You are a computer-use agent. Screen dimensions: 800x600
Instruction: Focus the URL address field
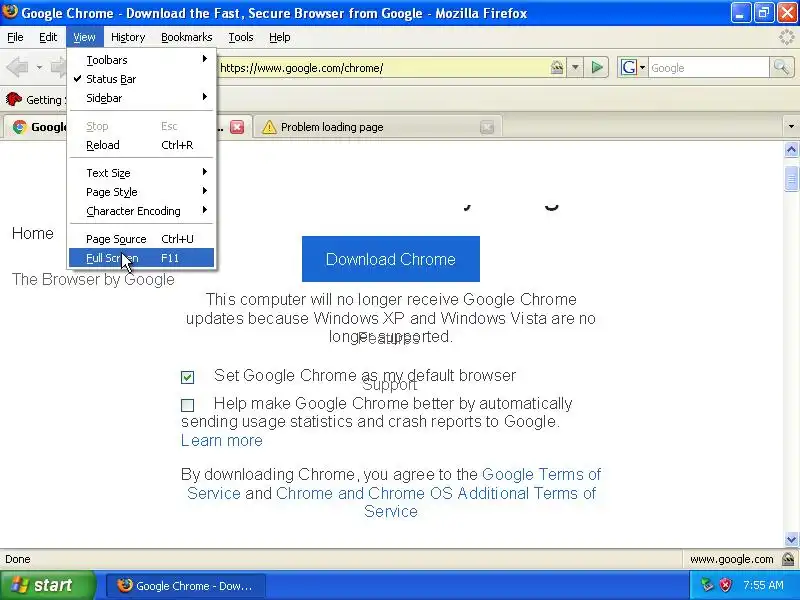[383, 67]
